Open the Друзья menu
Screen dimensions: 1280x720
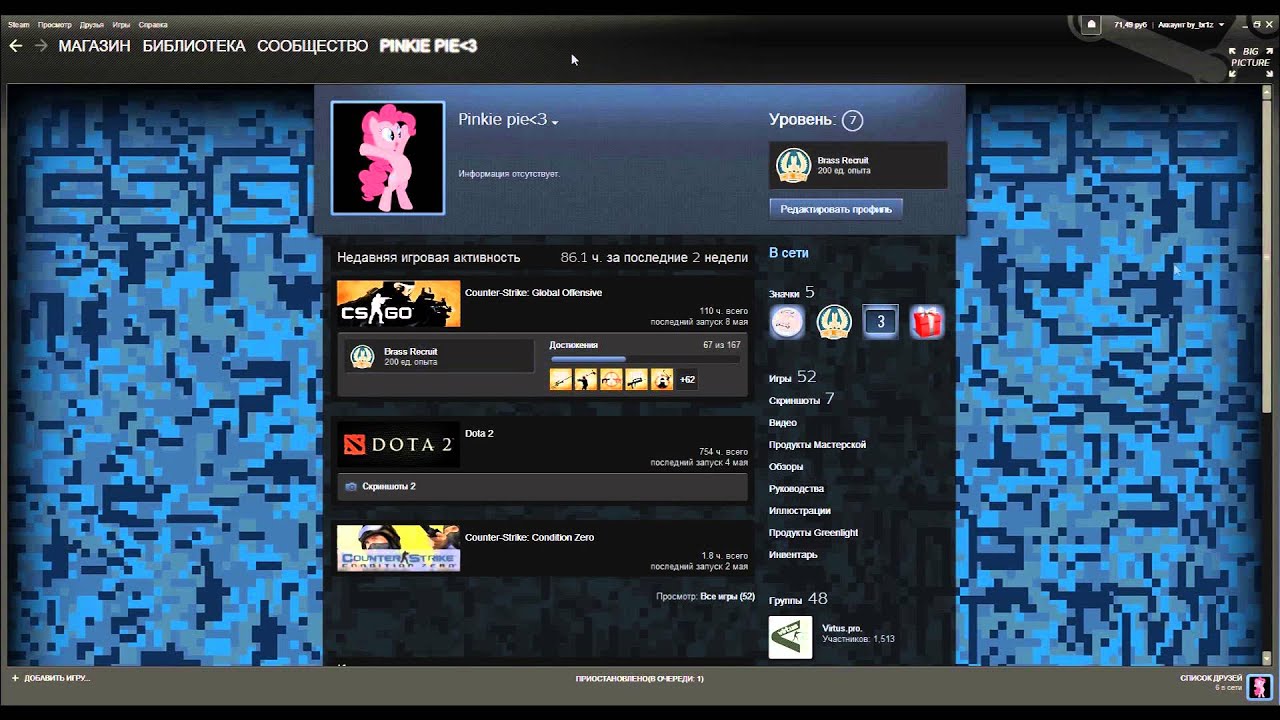tap(92, 24)
